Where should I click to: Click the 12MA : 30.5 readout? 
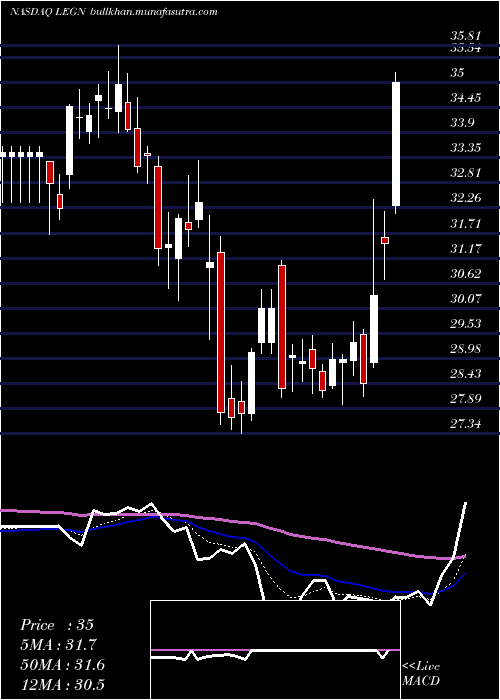(x=62, y=684)
